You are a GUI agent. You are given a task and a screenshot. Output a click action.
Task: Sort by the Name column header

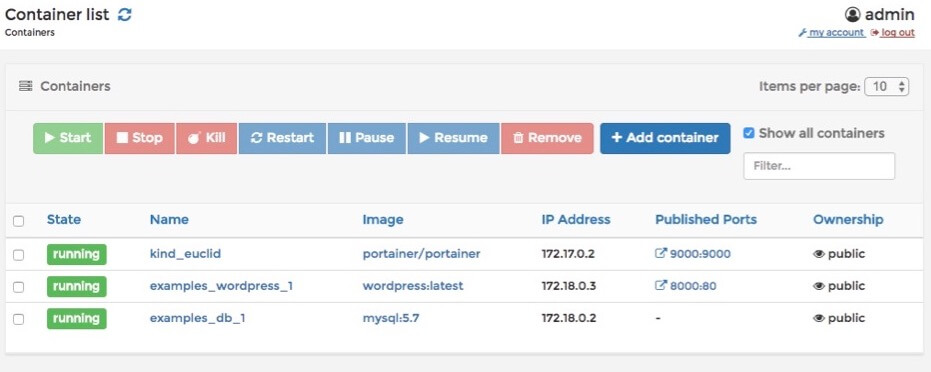pyautogui.click(x=169, y=220)
